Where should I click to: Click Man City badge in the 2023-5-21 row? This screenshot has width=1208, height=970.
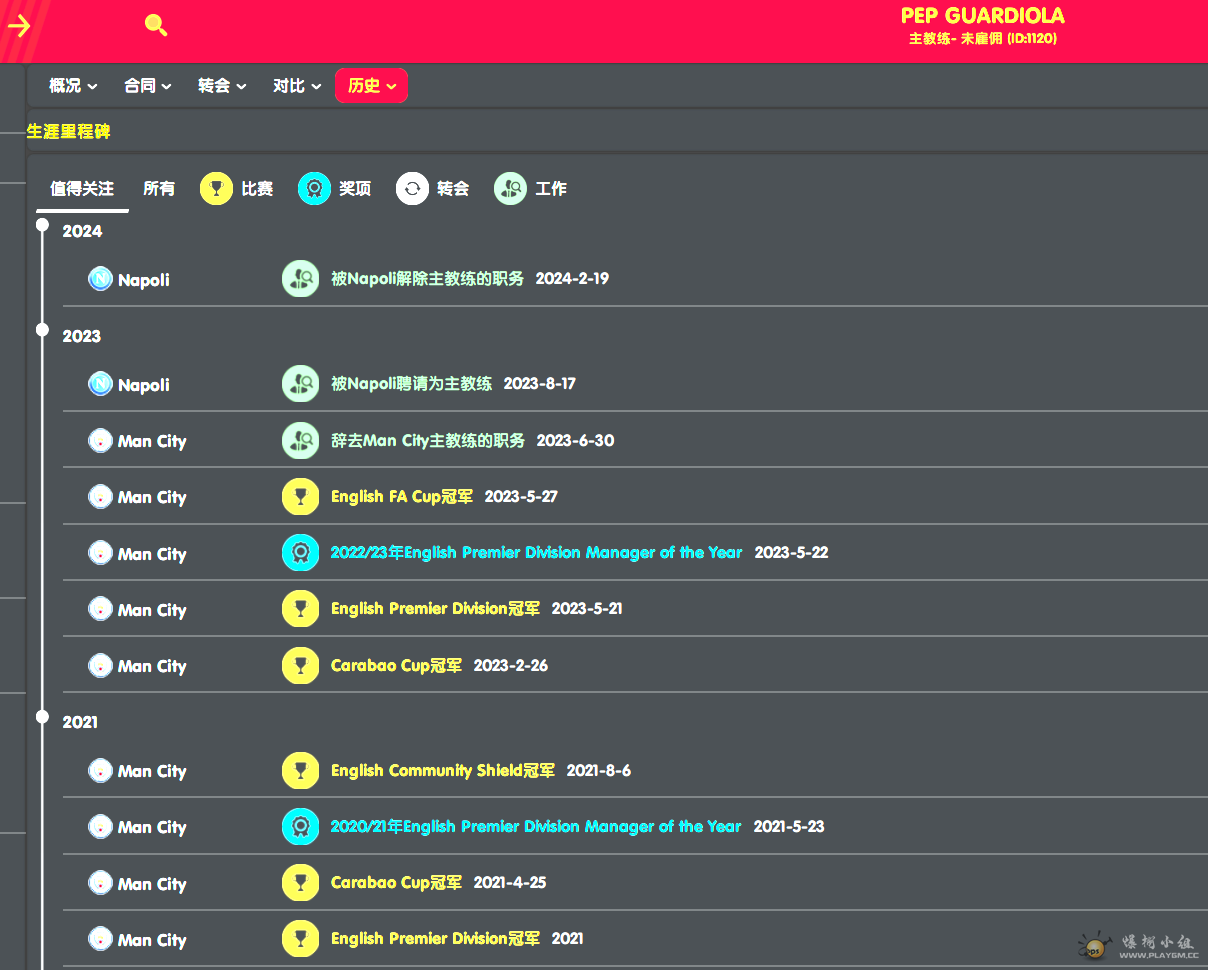click(100, 609)
